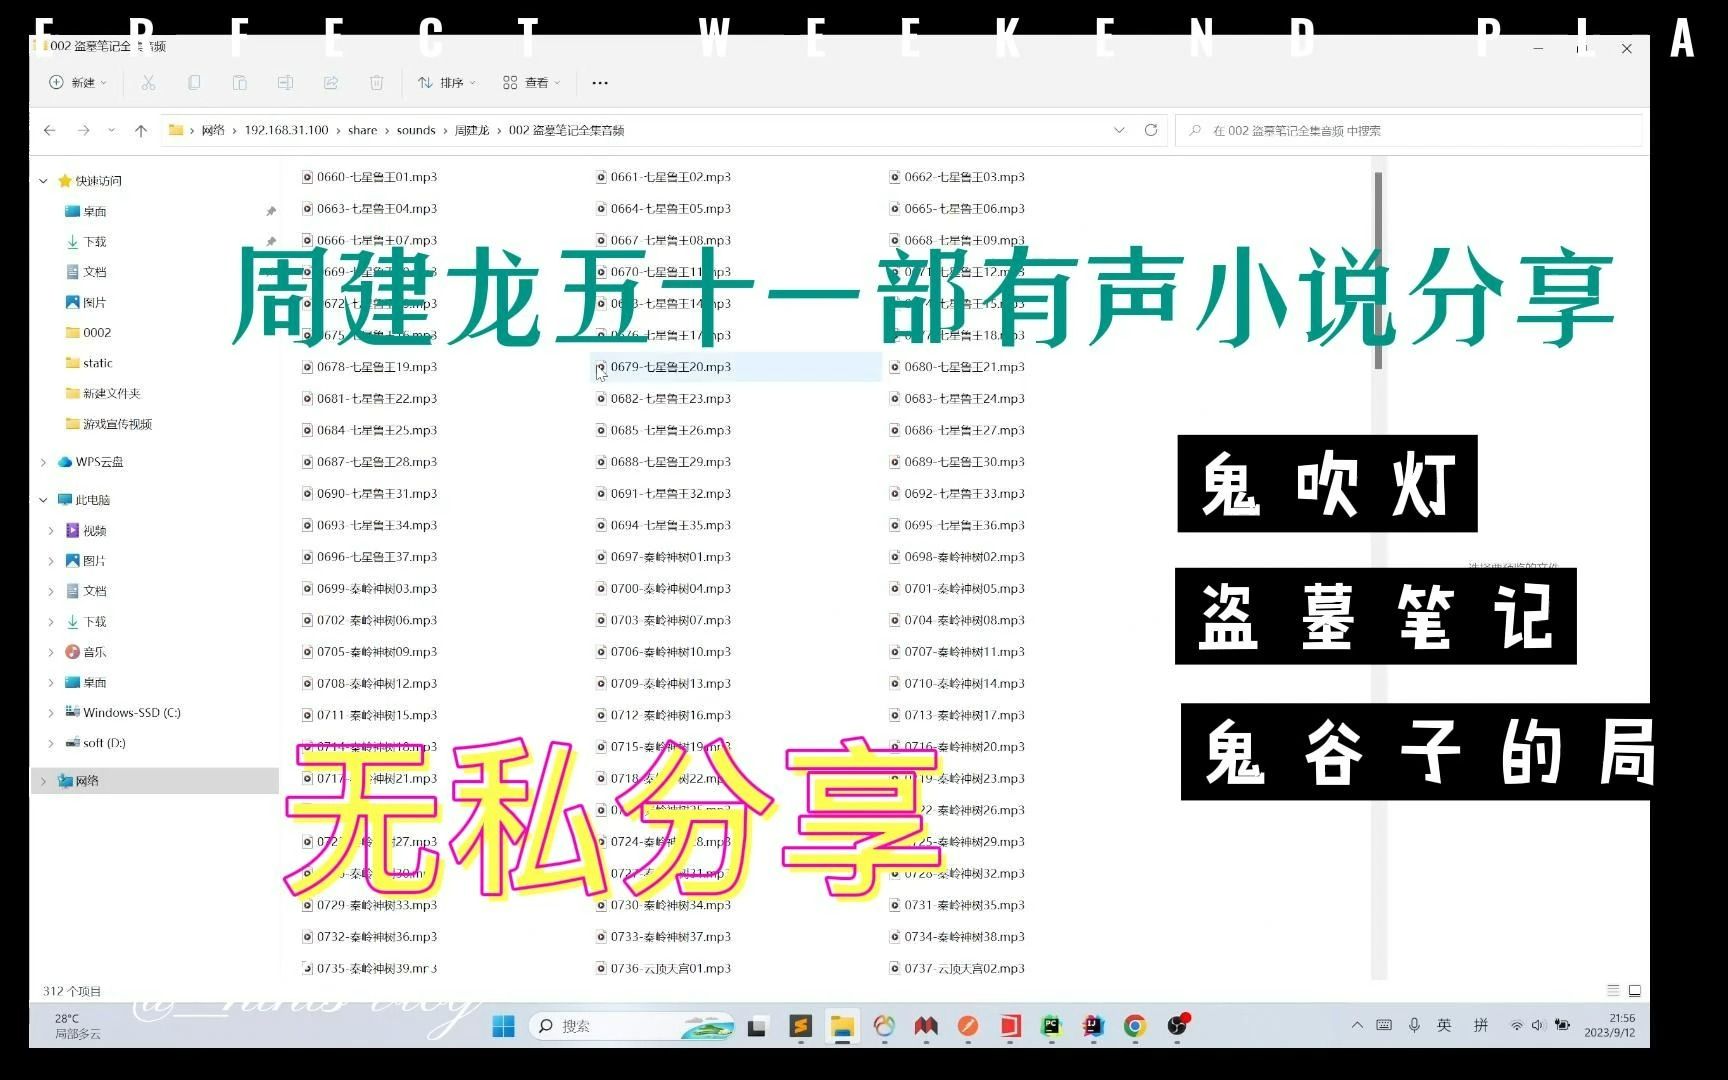Screen dimensions: 1728x1080
Task: Switch to large thumbnails view in status bar
Action: (1635, 991)
